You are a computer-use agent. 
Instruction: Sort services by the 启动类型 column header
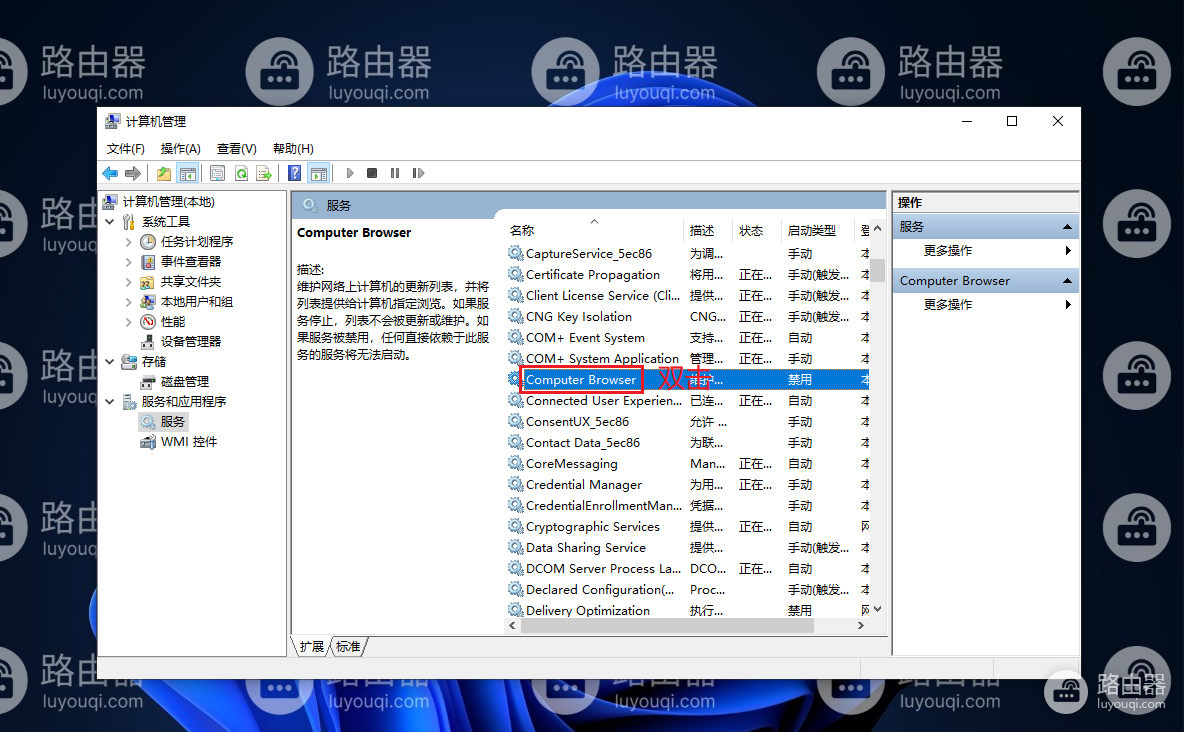pos(812,230)
